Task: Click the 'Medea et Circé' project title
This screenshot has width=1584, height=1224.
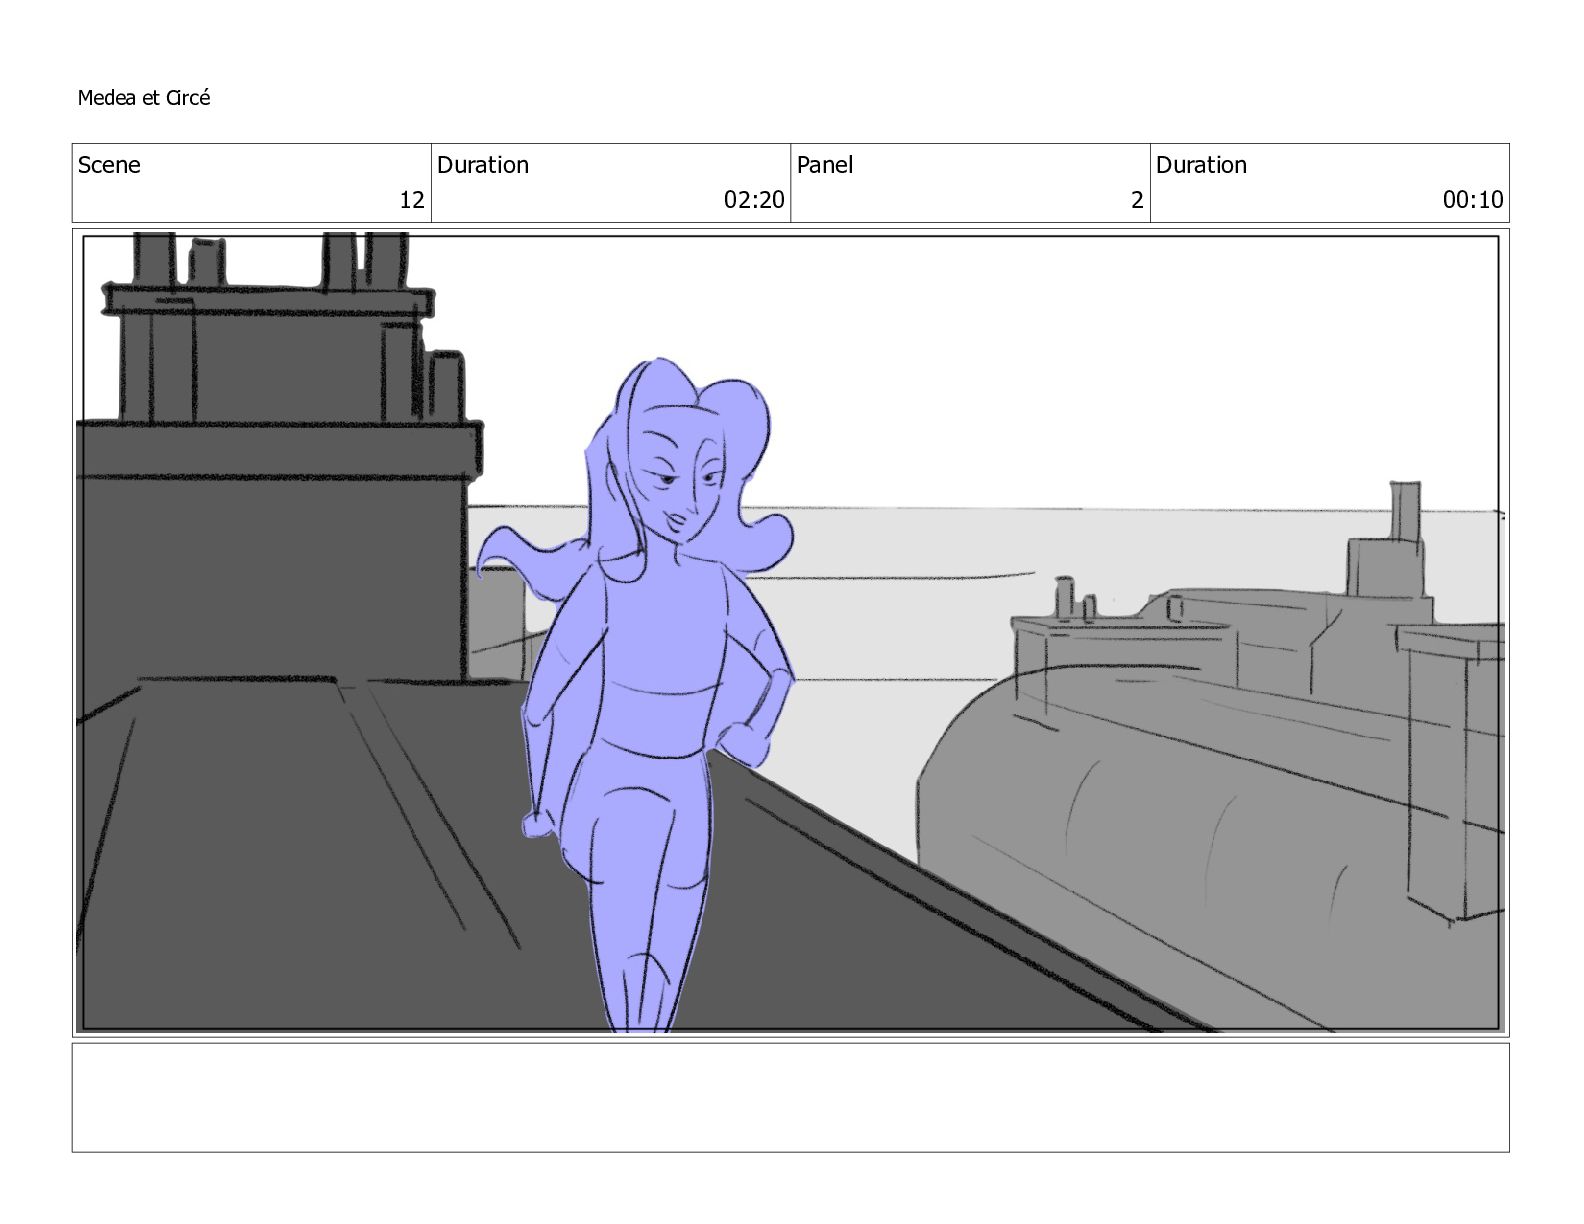Action: click(144, 98)
